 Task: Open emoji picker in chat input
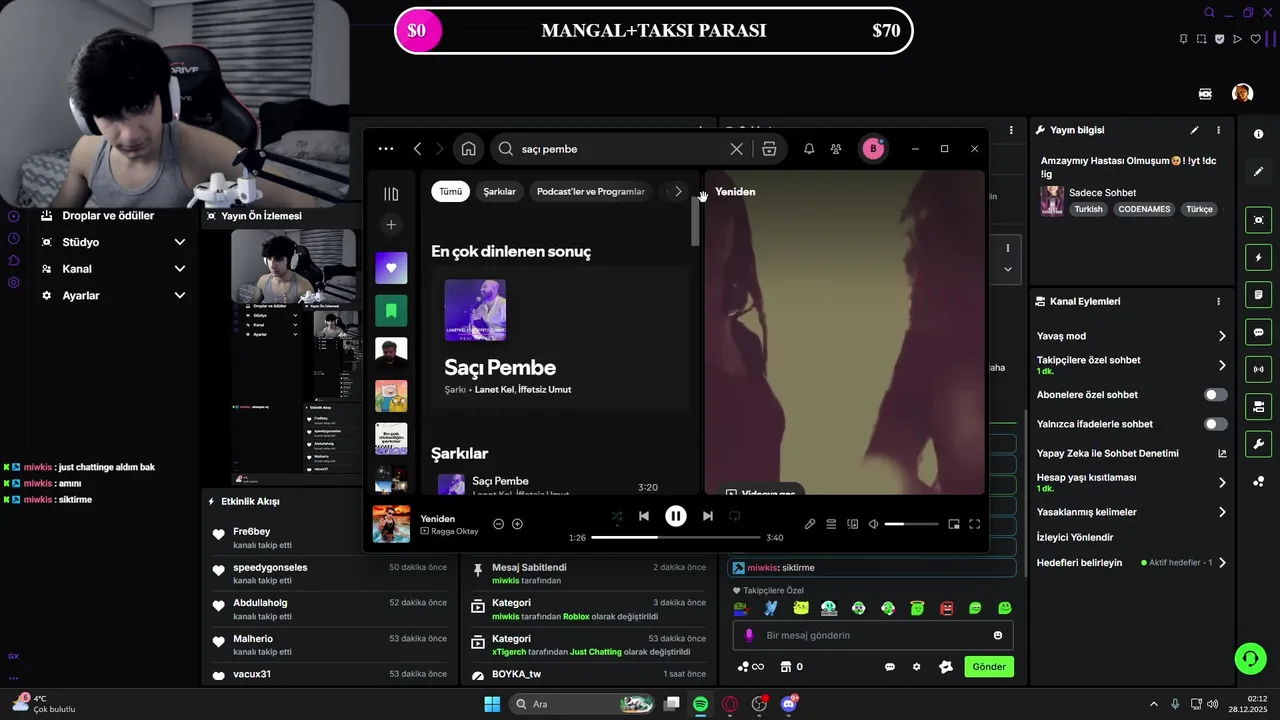pos(998,635)
